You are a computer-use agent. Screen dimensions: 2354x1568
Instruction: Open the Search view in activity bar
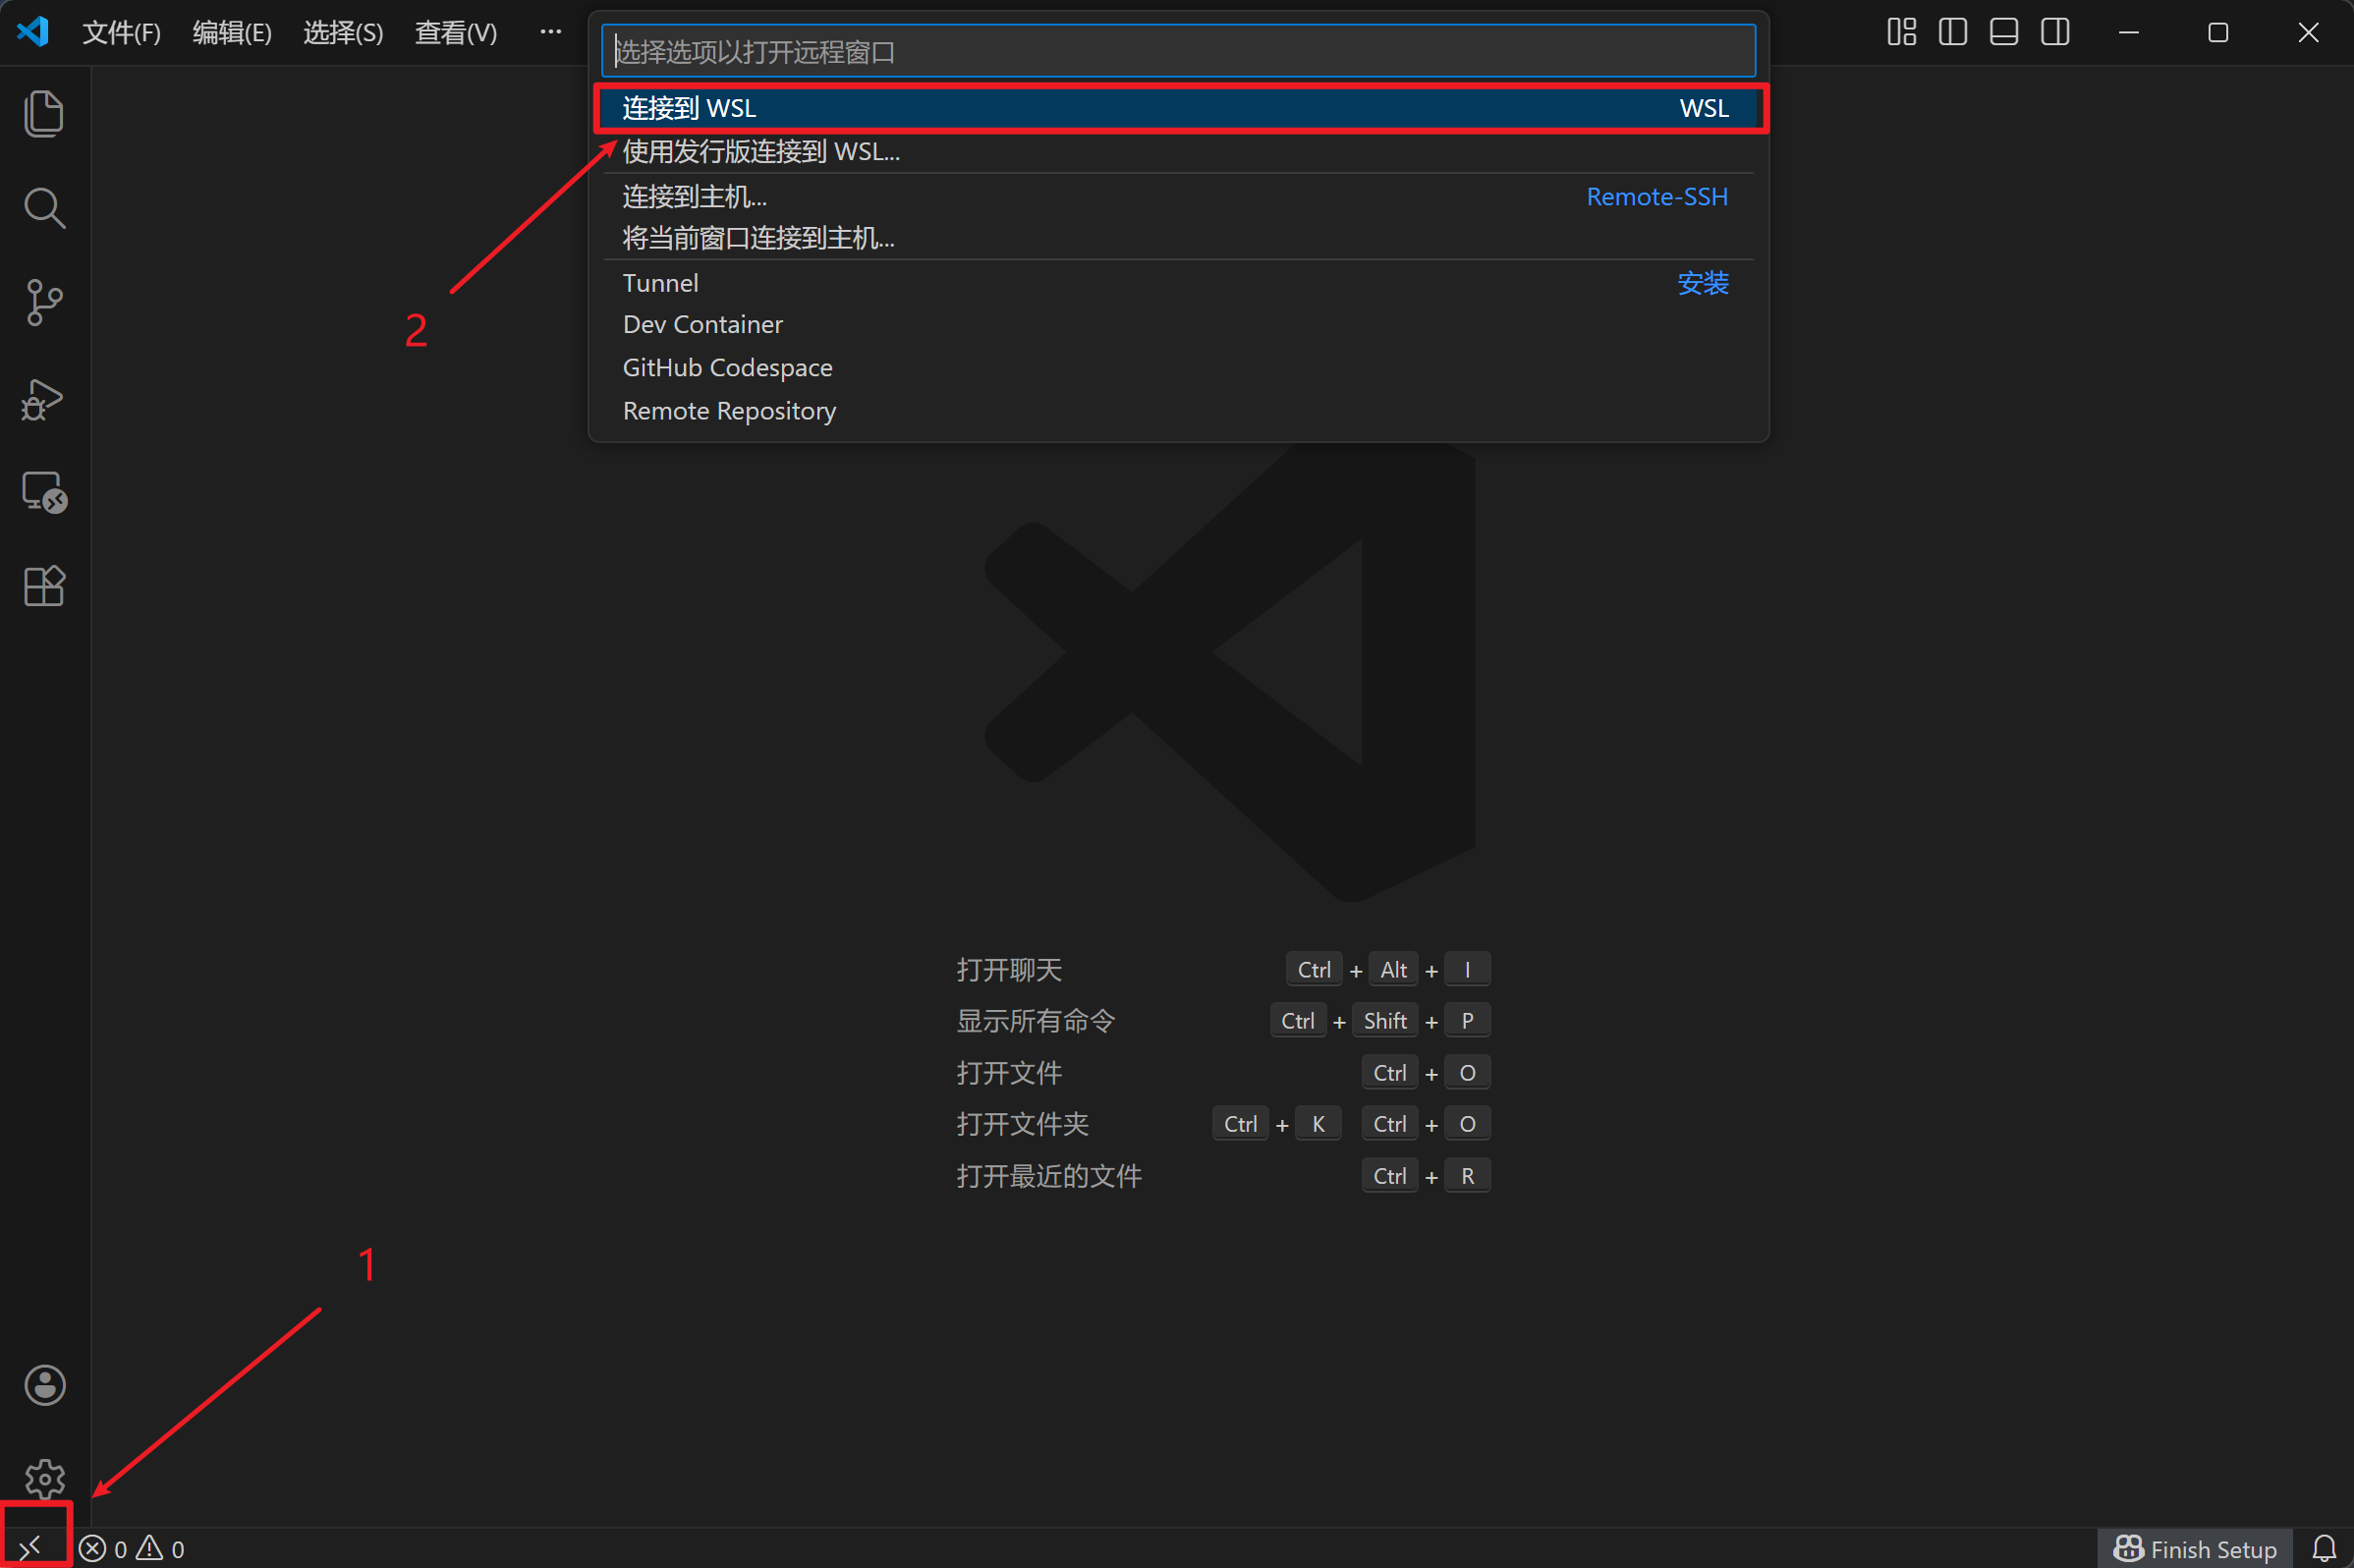point(44,208)
